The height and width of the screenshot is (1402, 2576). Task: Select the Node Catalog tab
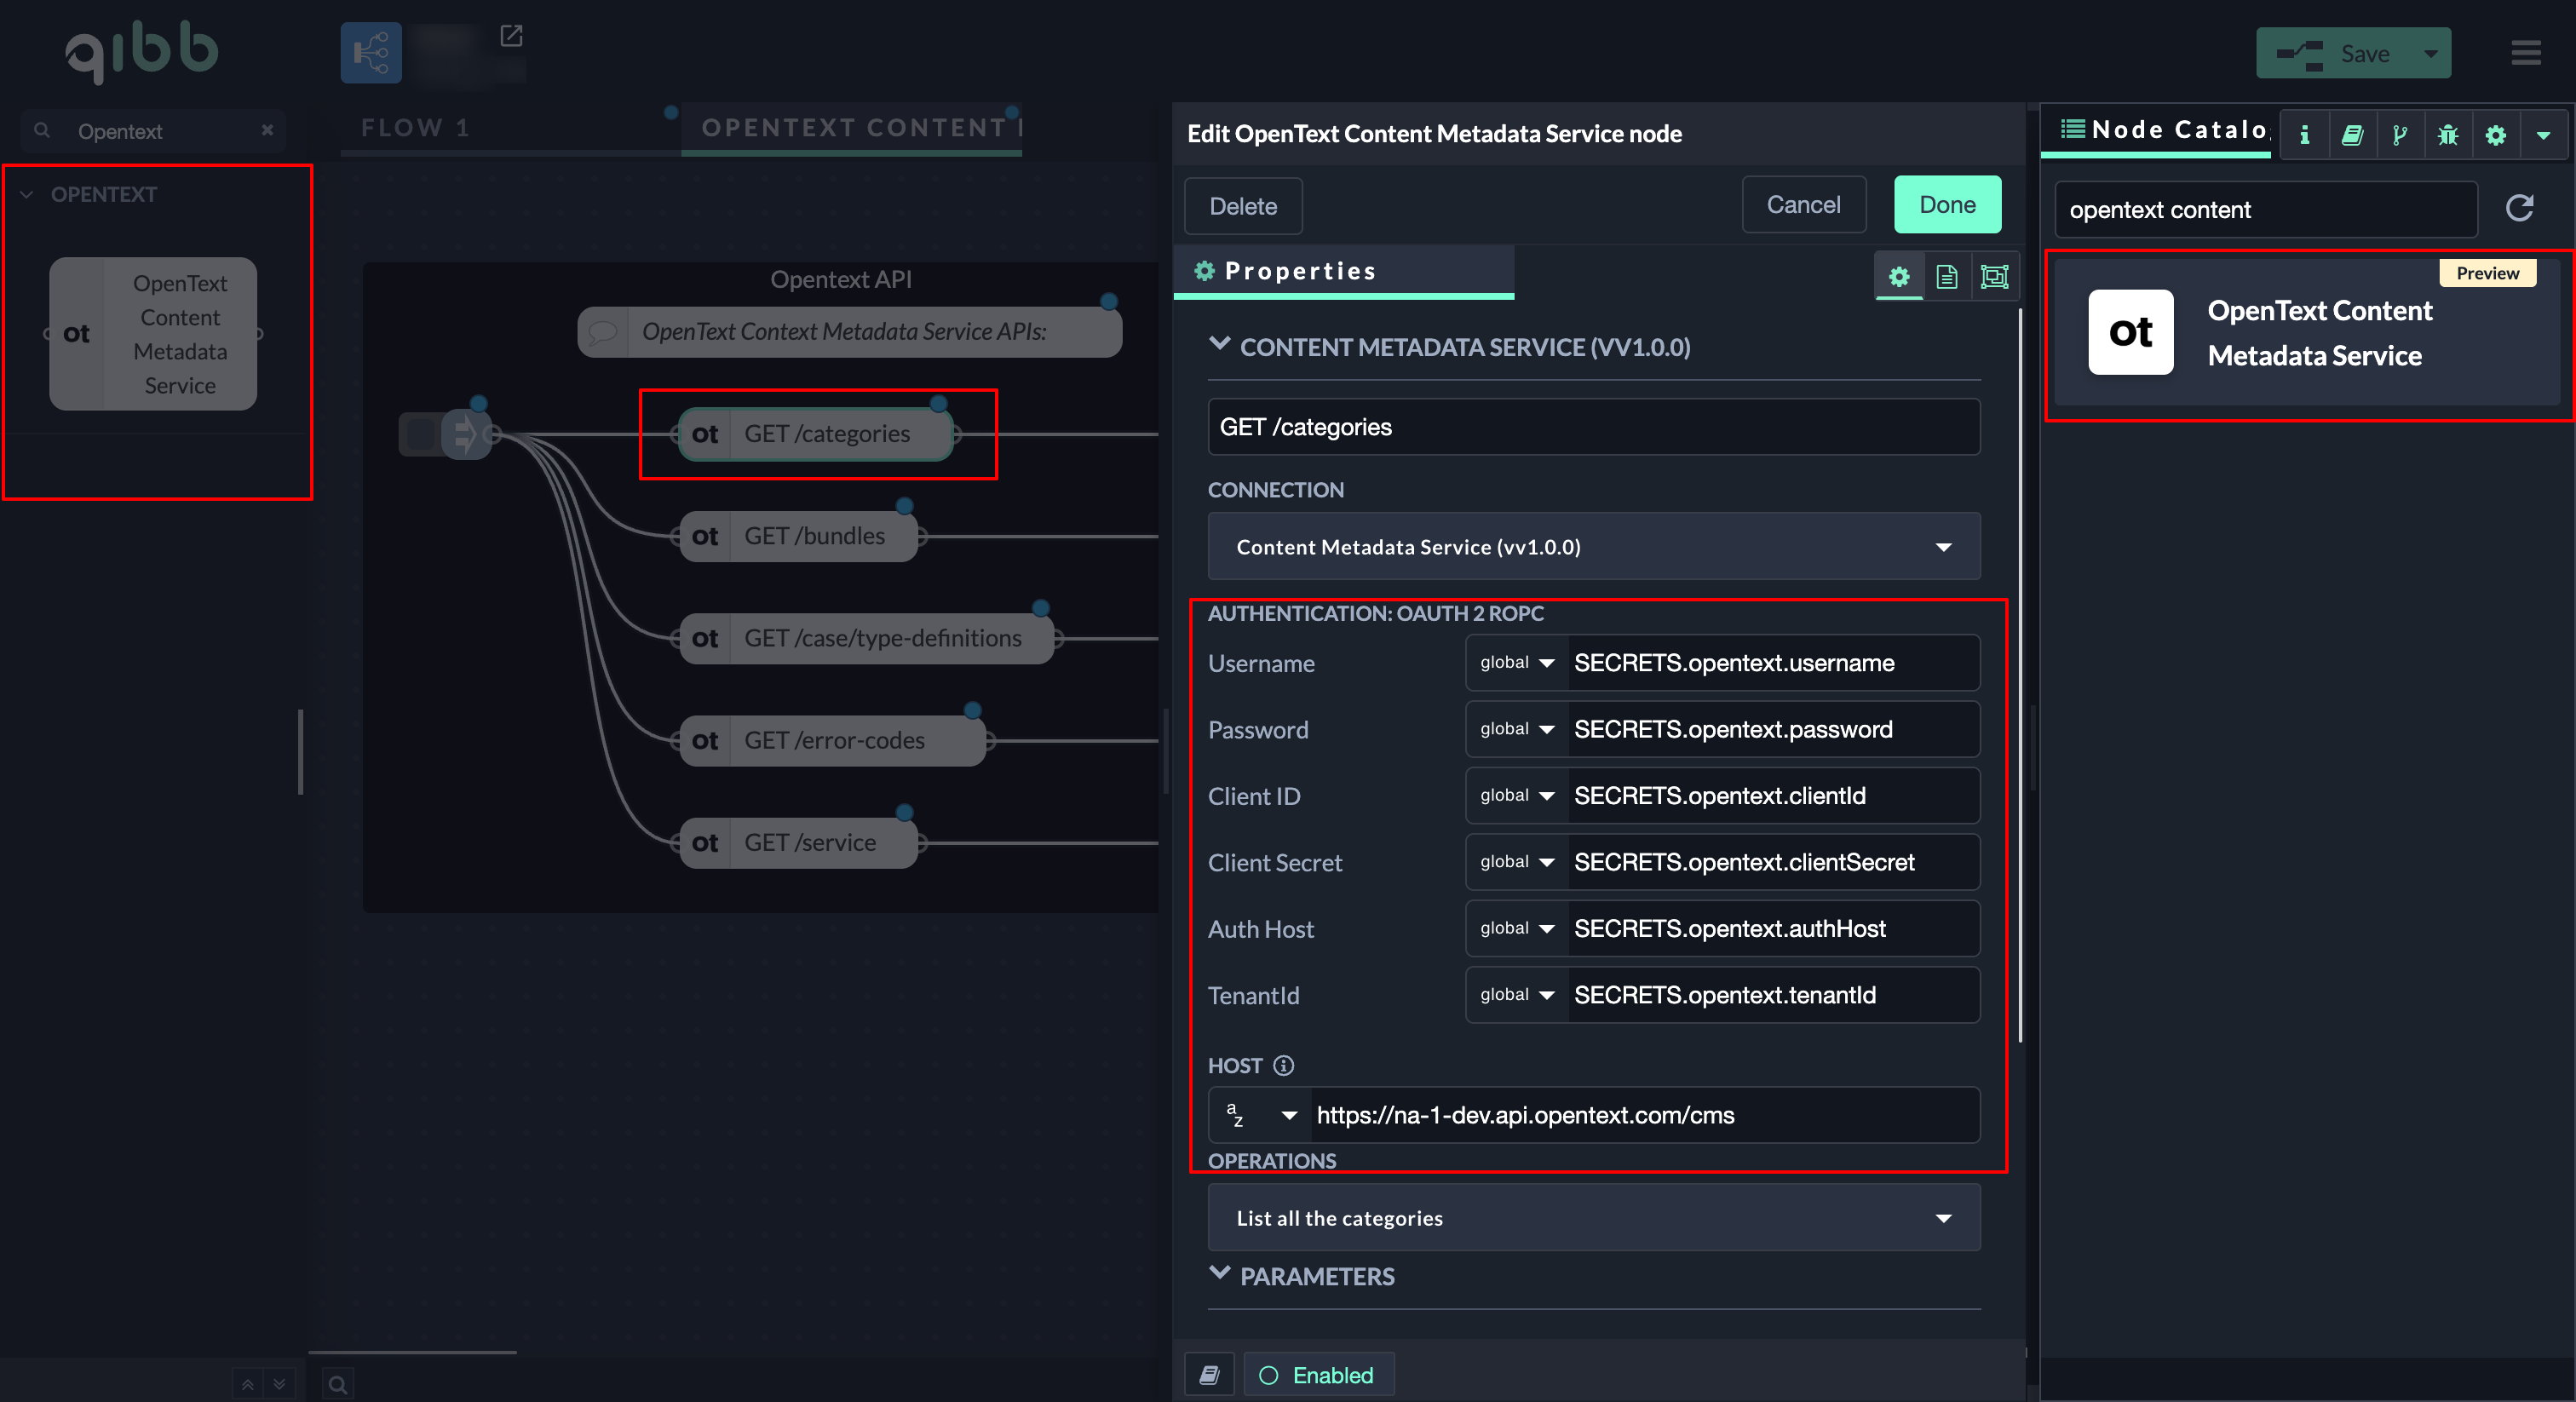coord(2164,130)
